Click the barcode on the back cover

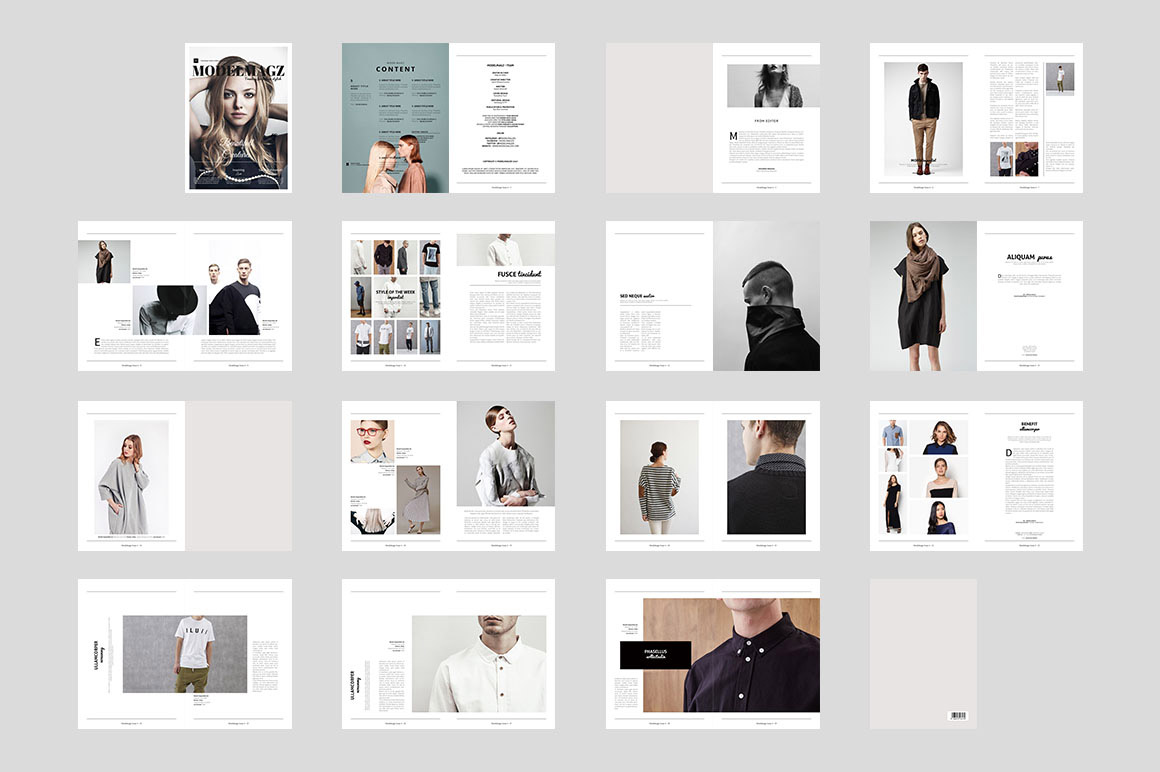tap(958, 716)
